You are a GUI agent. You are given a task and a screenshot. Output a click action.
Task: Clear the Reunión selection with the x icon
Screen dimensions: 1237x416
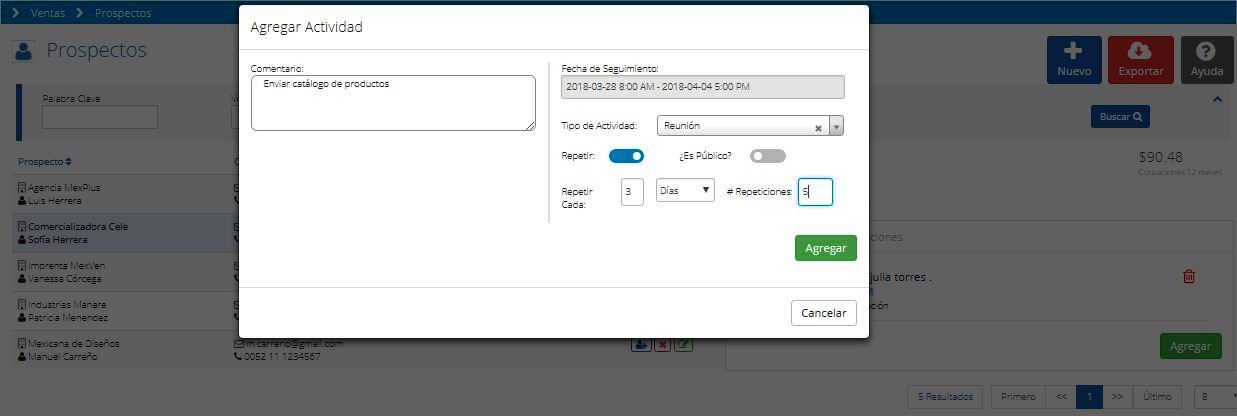click(x=818, y=127)
